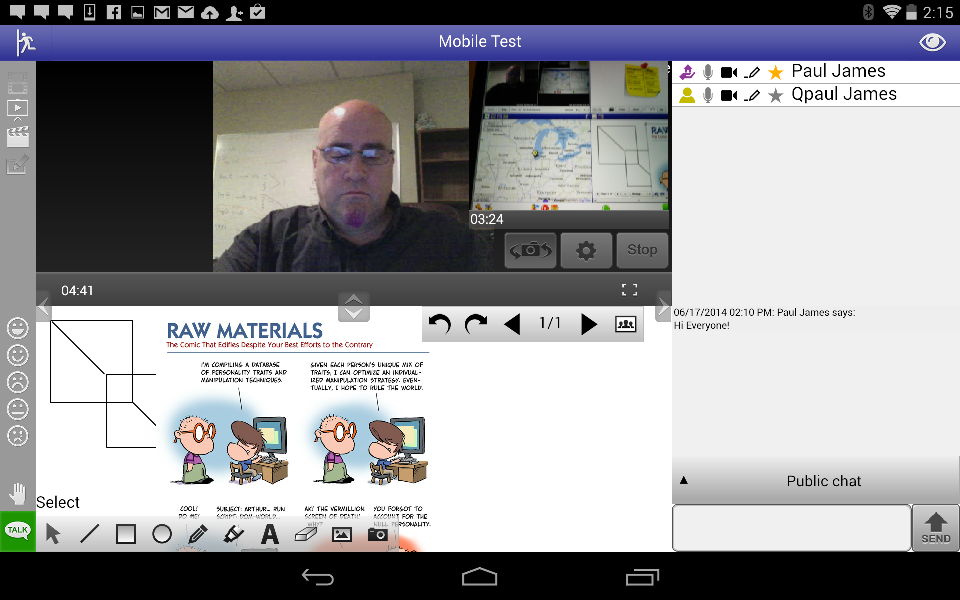Undo last whiteboard action
Viewport: 960px width, 600px height.
[x=440, y=324]
